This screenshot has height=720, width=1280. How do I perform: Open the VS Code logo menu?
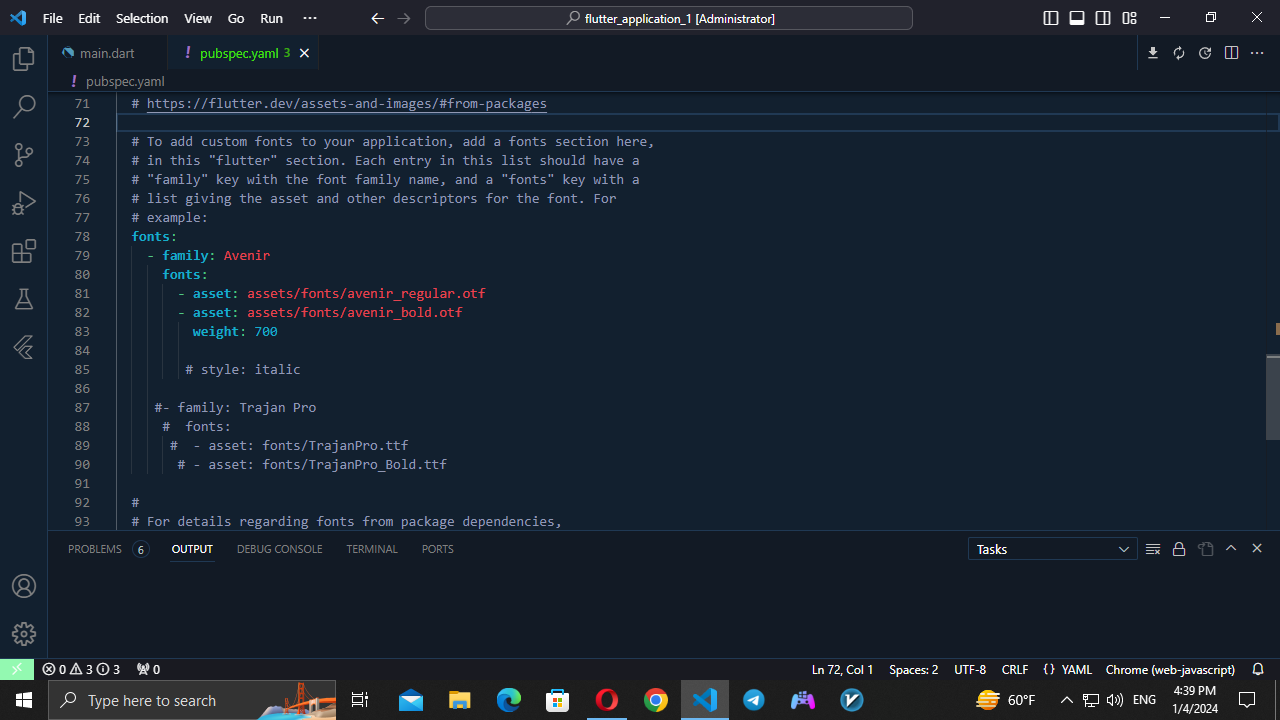18,18
